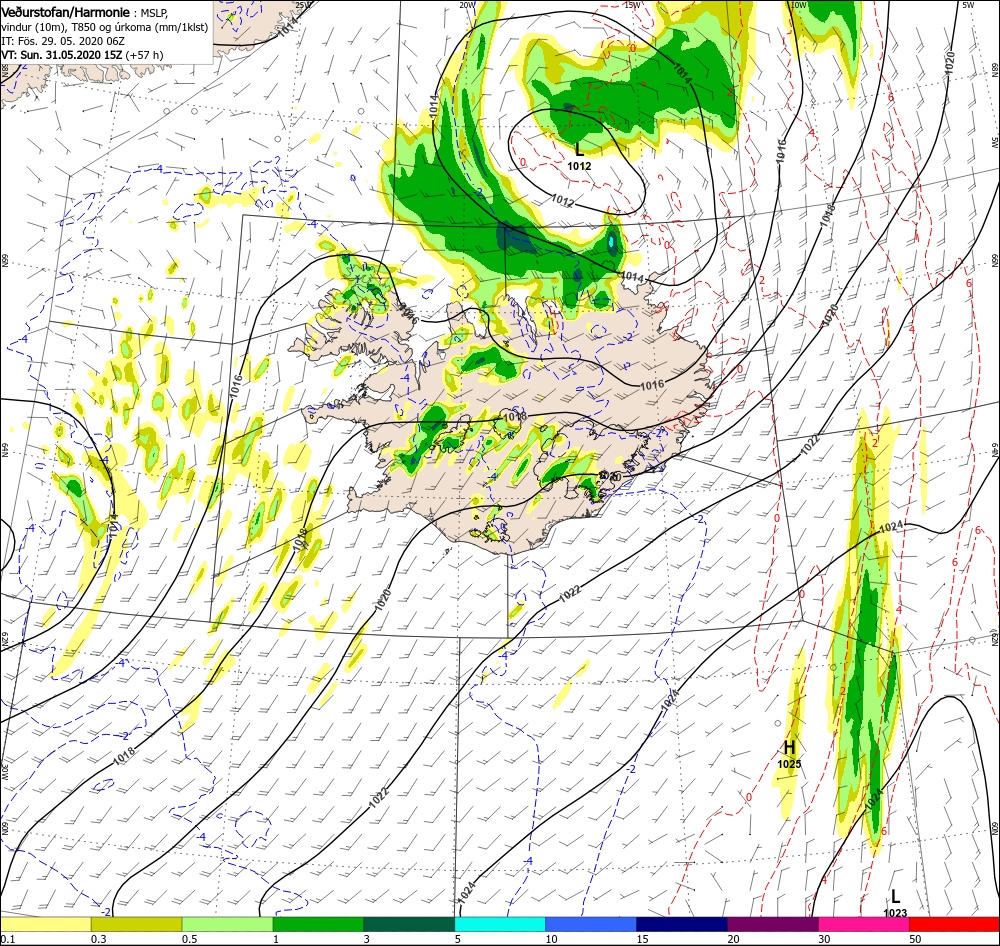Click the 'VT: Sun. 31.05.2020 15Z' valid time
Screen dimensions: 1000x946
(61, 55)
